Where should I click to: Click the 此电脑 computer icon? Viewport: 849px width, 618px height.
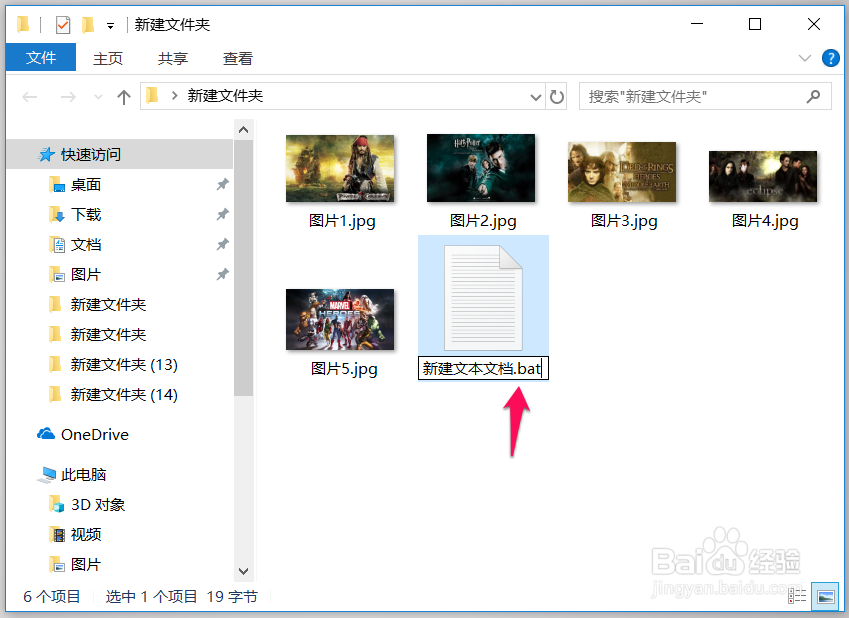click(47, 475)
